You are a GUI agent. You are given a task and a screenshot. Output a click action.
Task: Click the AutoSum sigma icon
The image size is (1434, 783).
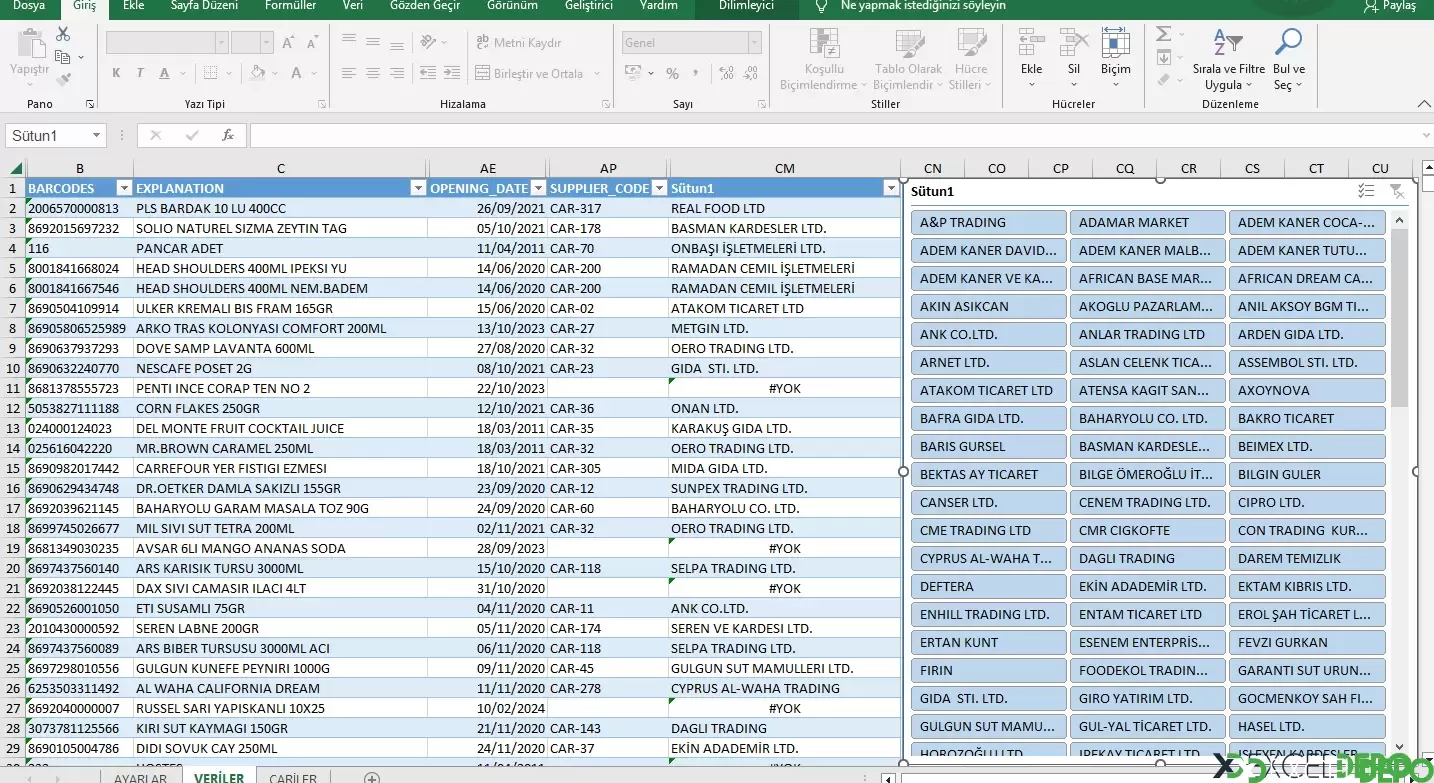[x=1163, y=33]
